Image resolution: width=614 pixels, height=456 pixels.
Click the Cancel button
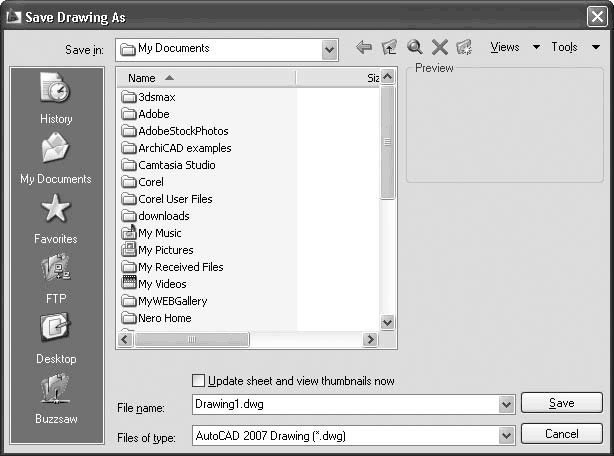coord(561,434)
